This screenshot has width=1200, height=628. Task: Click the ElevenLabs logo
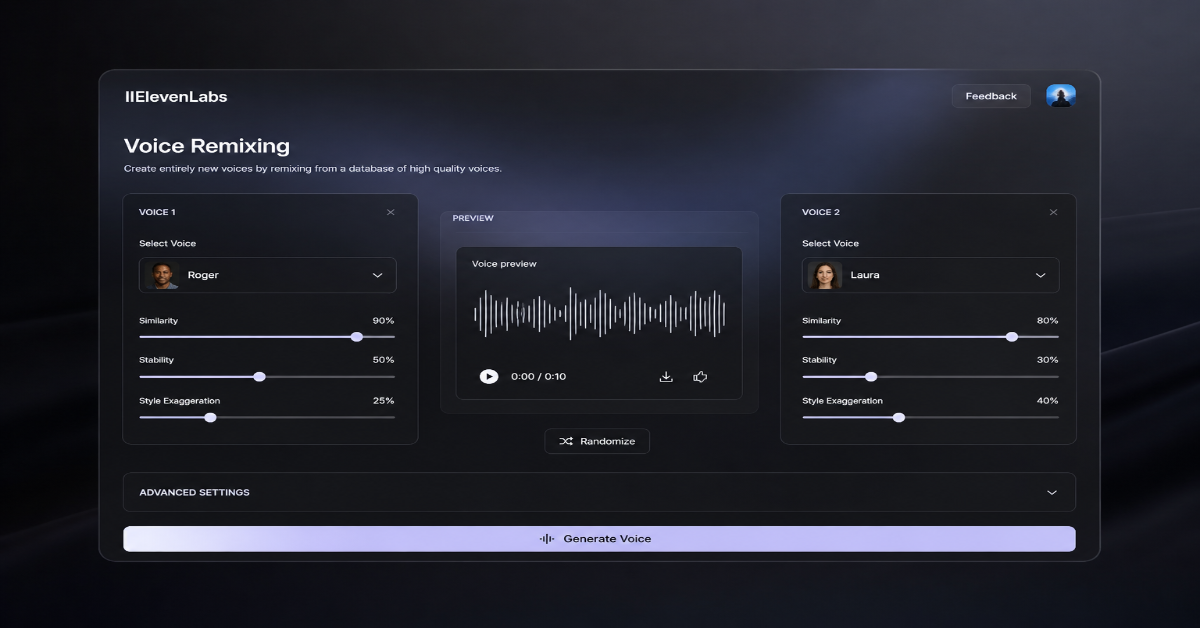coord(176,97)
